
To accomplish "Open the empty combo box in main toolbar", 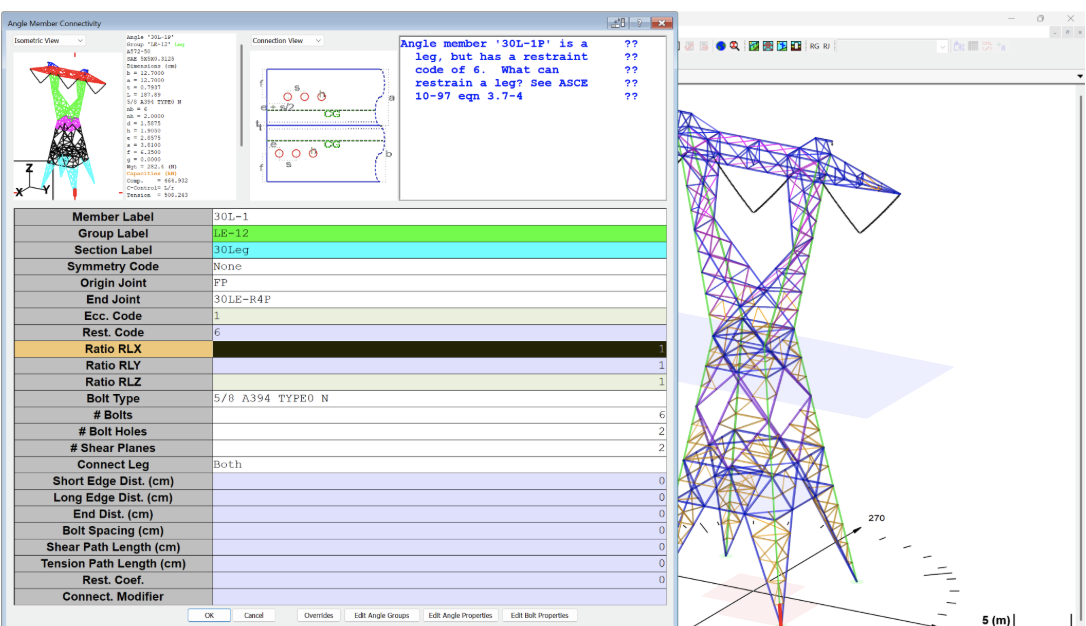I will 892,46.
